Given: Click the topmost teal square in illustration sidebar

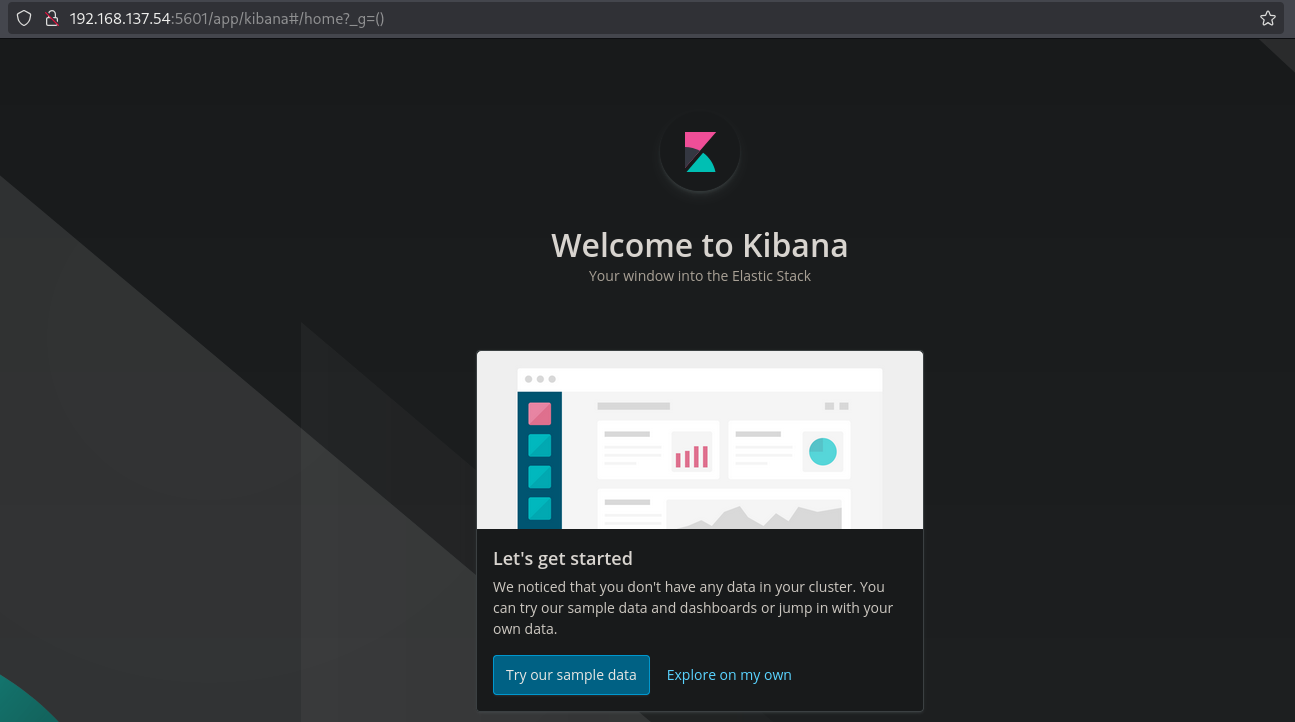Looking at the screenshot, I should [x=540, y=445].
